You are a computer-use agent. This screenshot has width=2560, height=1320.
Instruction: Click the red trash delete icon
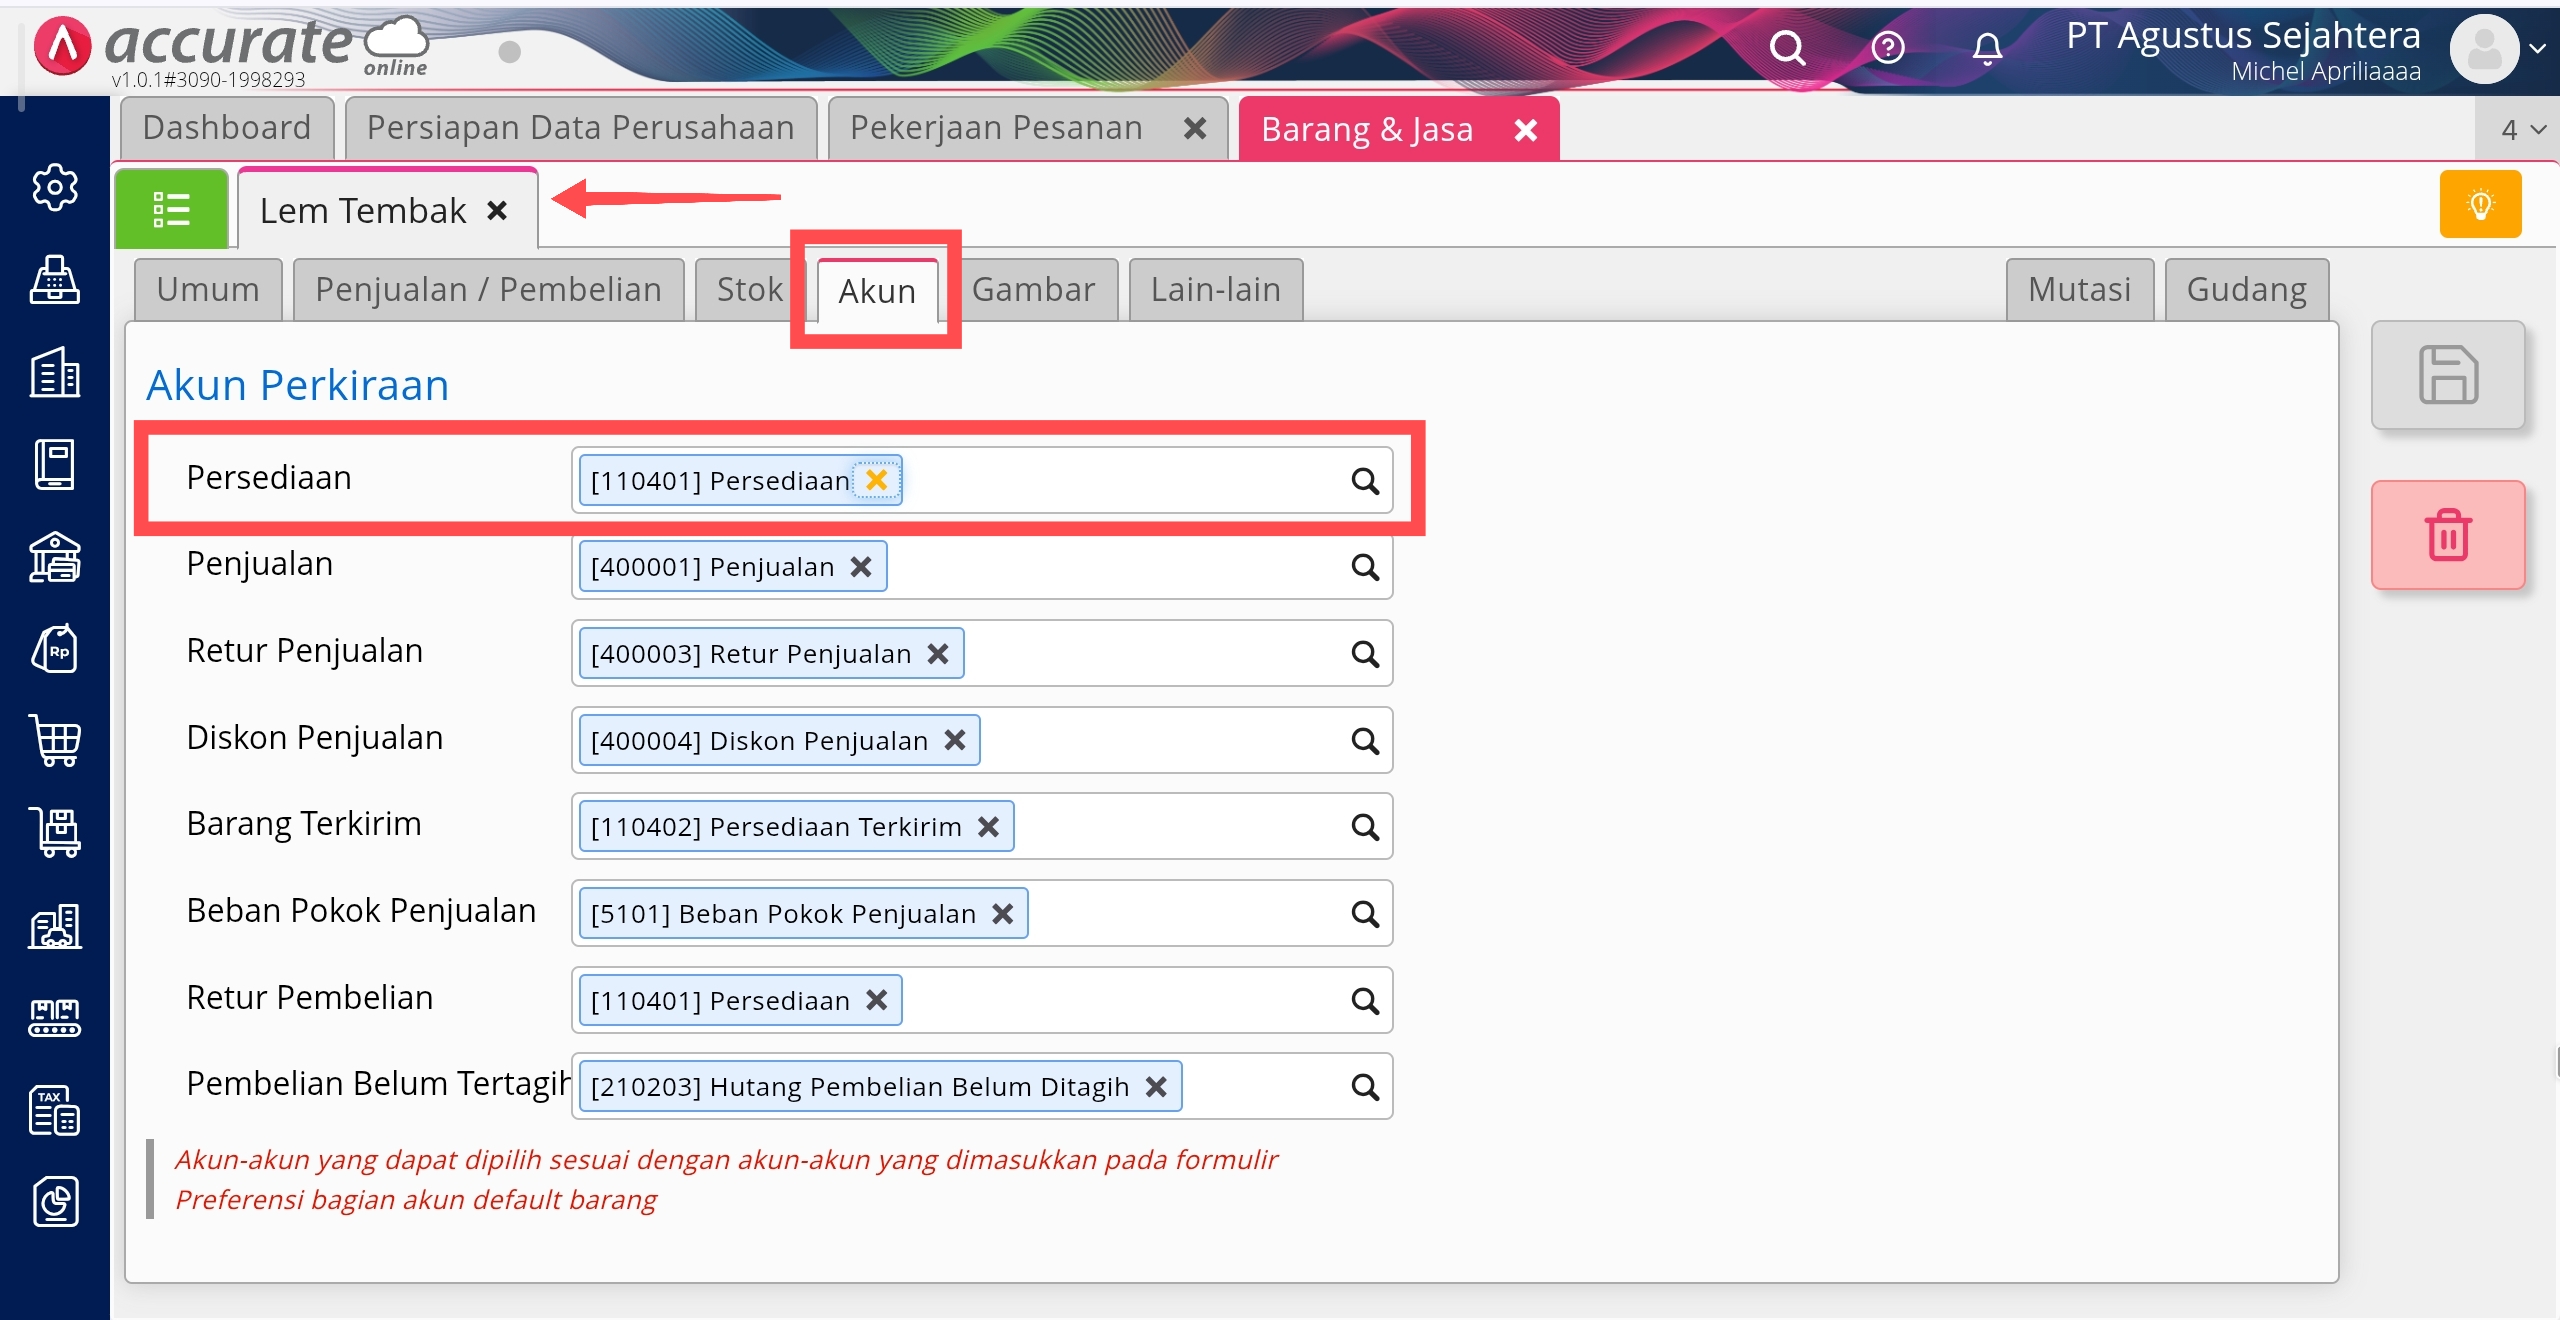coord(2447,535)
